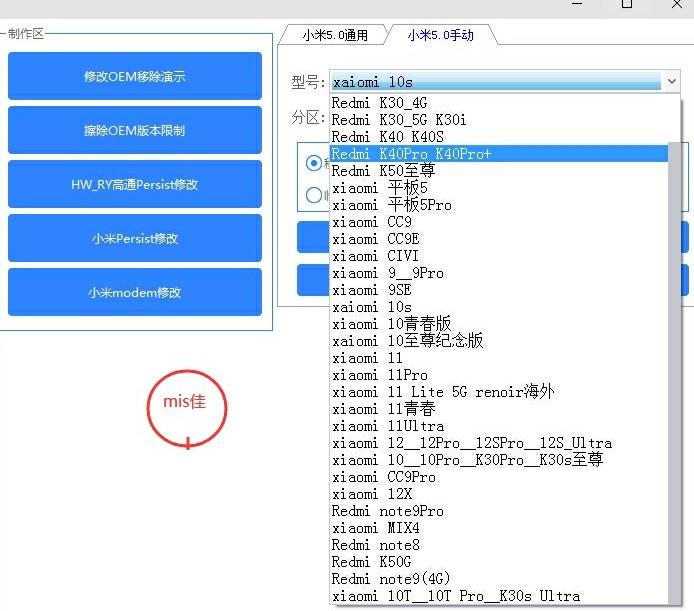
Task: Click the red mis佳 circle logo
Action: (187, 406)
